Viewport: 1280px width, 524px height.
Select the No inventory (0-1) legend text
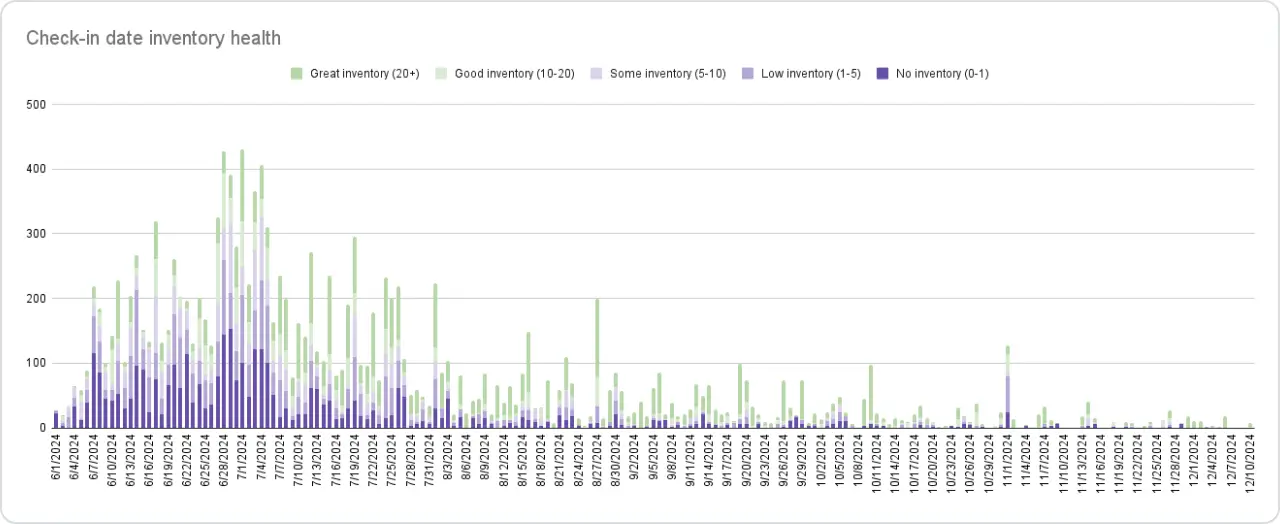(x=942, y=74)
